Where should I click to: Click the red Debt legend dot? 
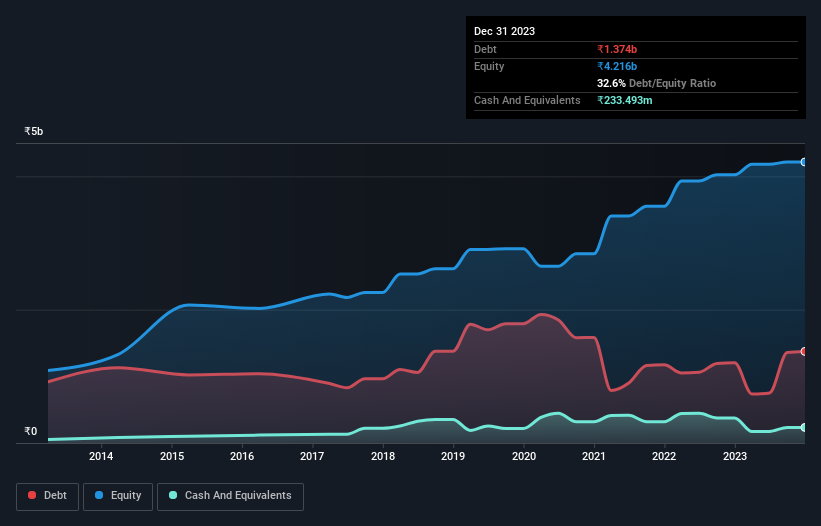[32, 495]
